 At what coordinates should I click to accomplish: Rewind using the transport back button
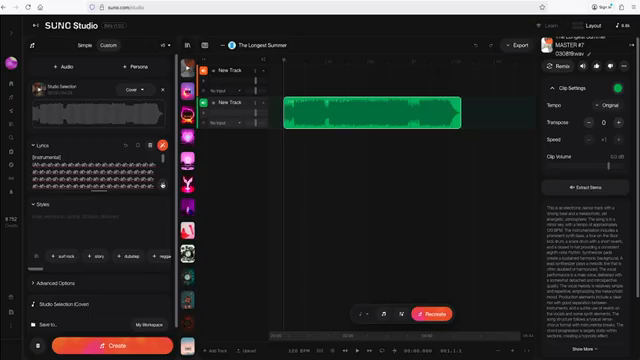[x=345, y=351]
